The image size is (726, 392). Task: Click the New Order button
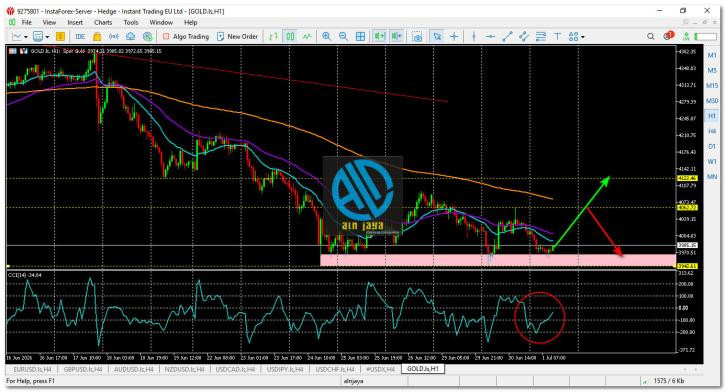coord(237,36)
